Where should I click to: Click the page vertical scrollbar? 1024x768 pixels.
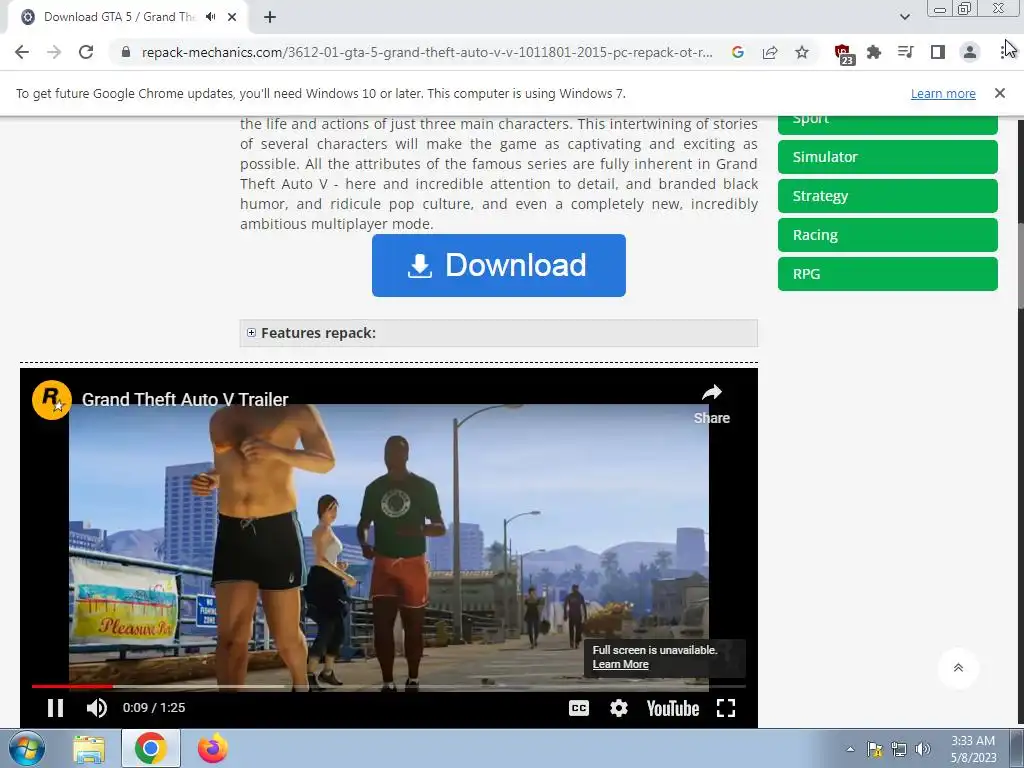[x=1020, y=265]
